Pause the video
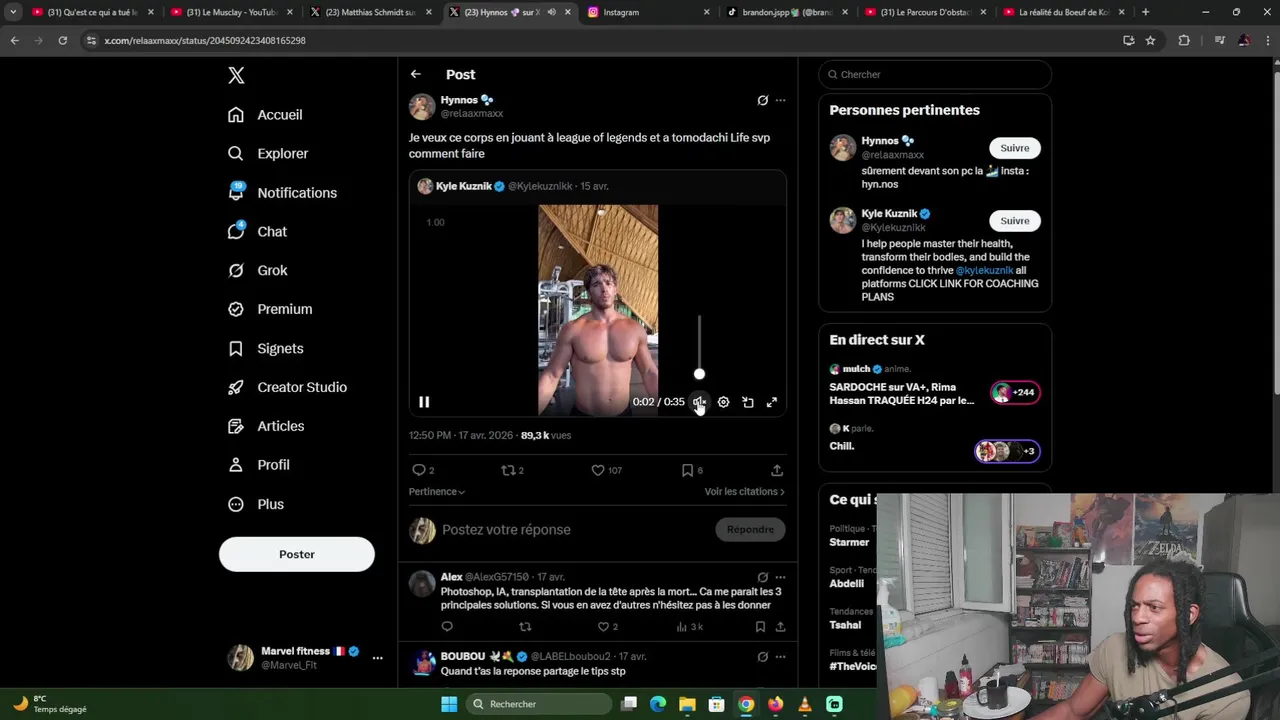Image resolution: width=1280 pixels, height=720 pixels. pos(424,402)
